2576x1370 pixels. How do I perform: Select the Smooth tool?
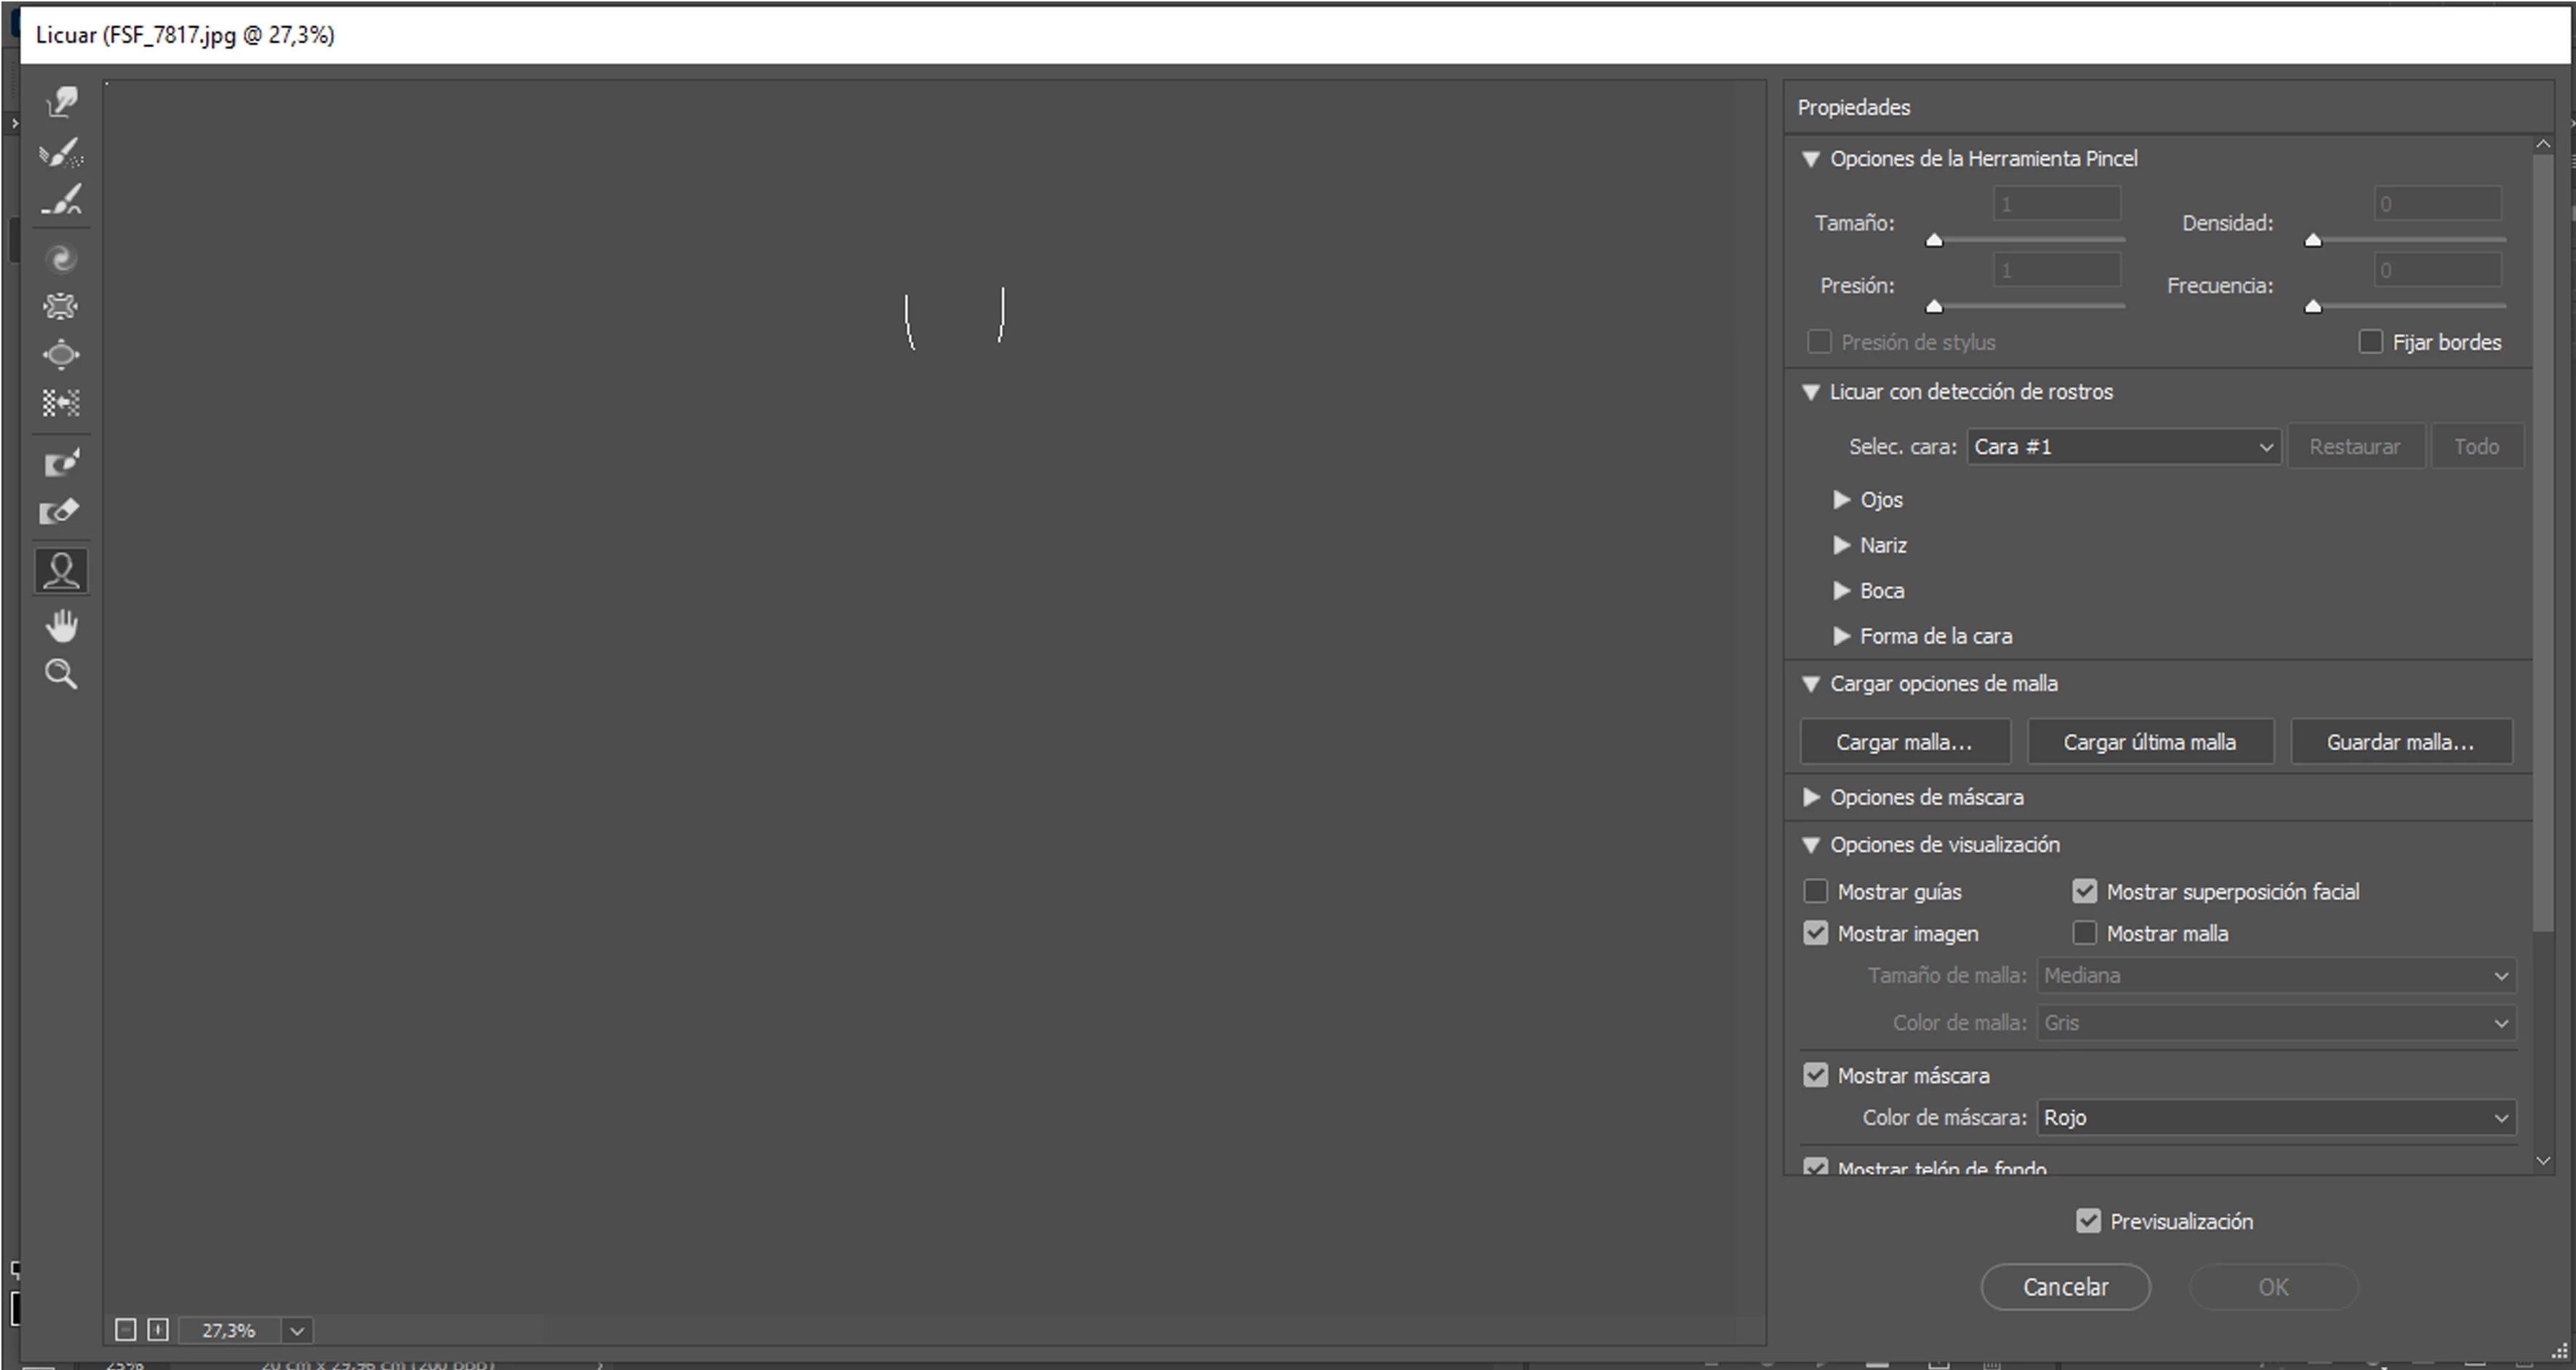(61, 199)
